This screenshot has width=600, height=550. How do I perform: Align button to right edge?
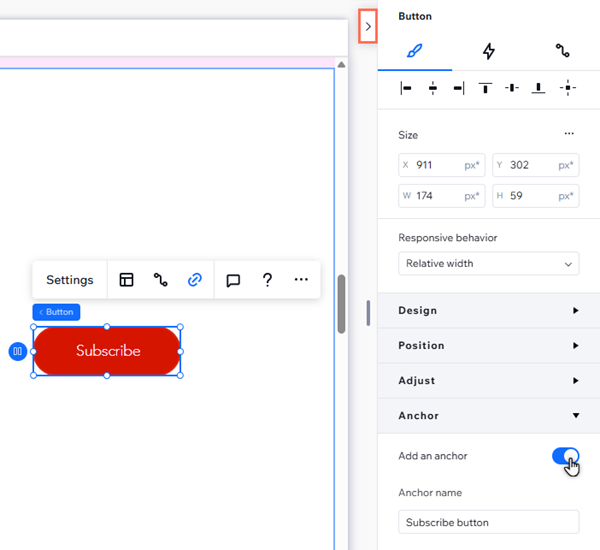tap(459, 88)
